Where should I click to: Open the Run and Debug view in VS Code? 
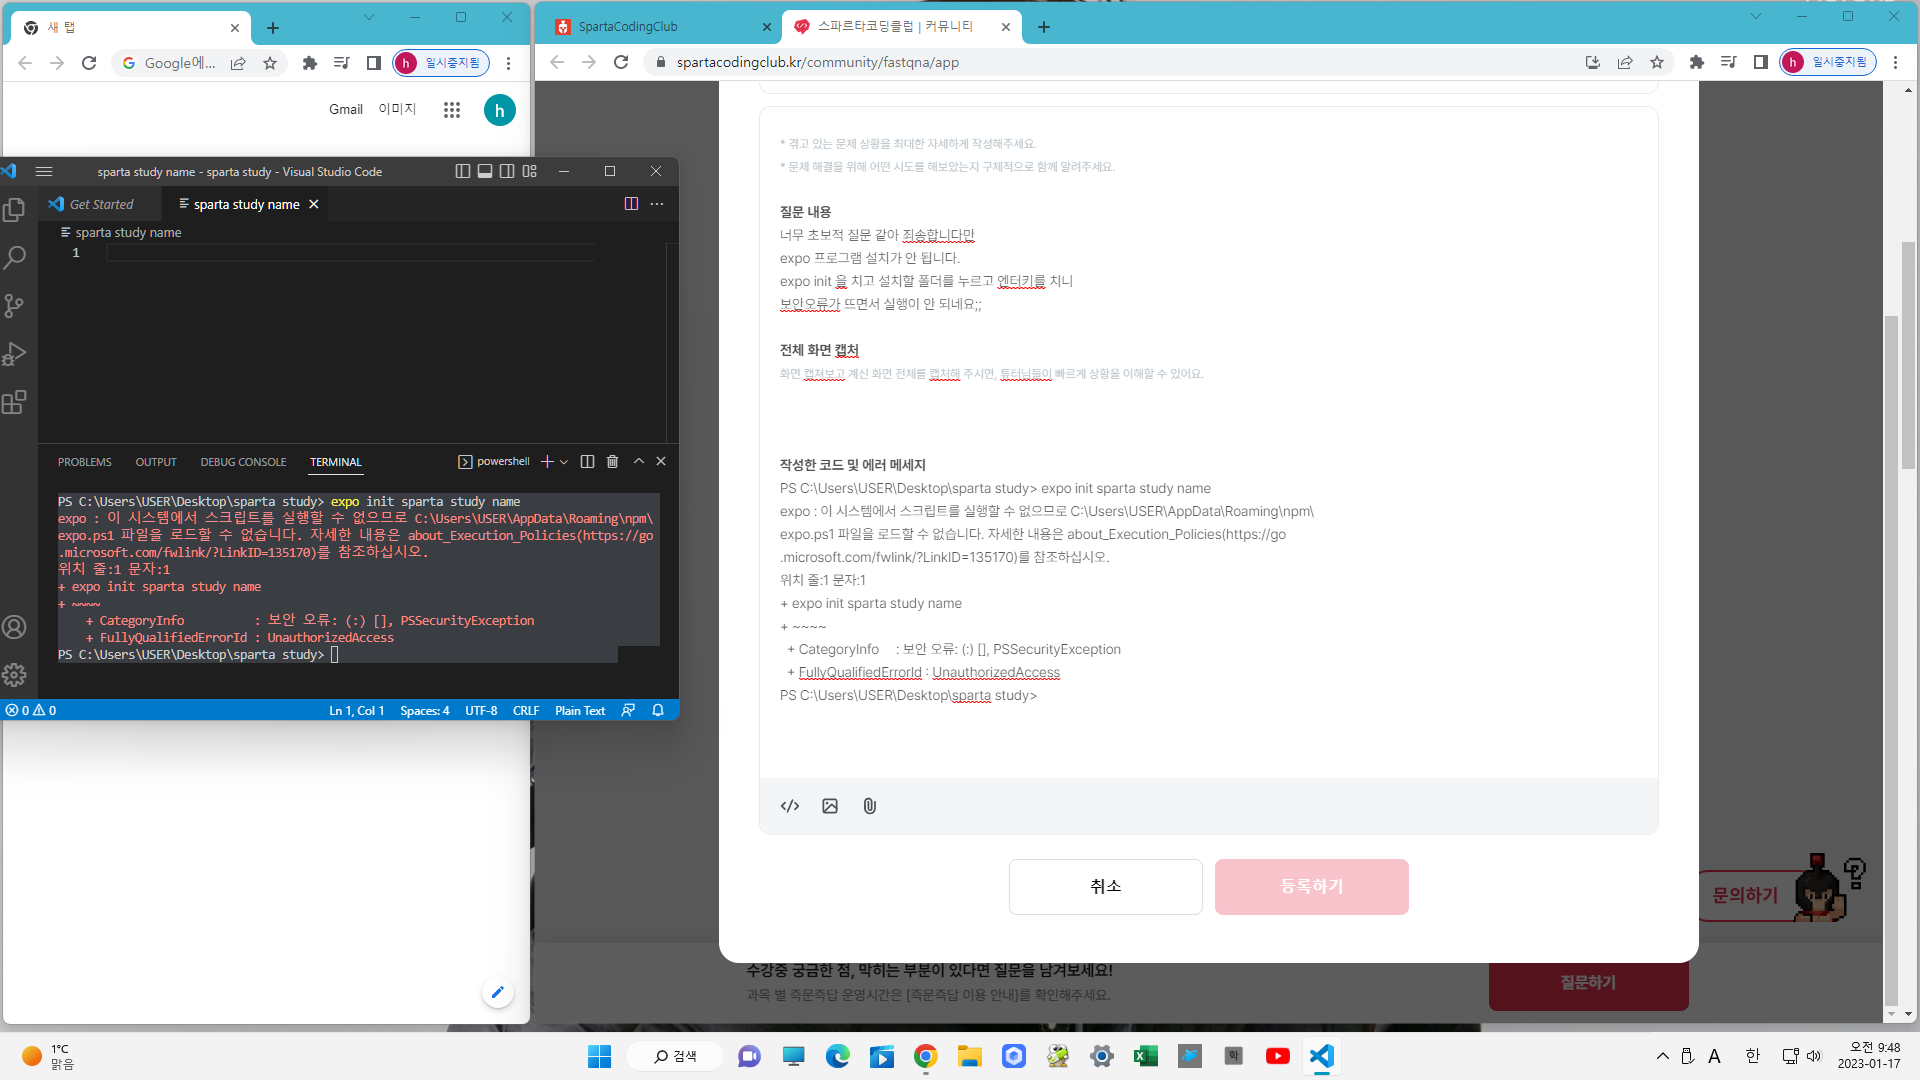14,354
